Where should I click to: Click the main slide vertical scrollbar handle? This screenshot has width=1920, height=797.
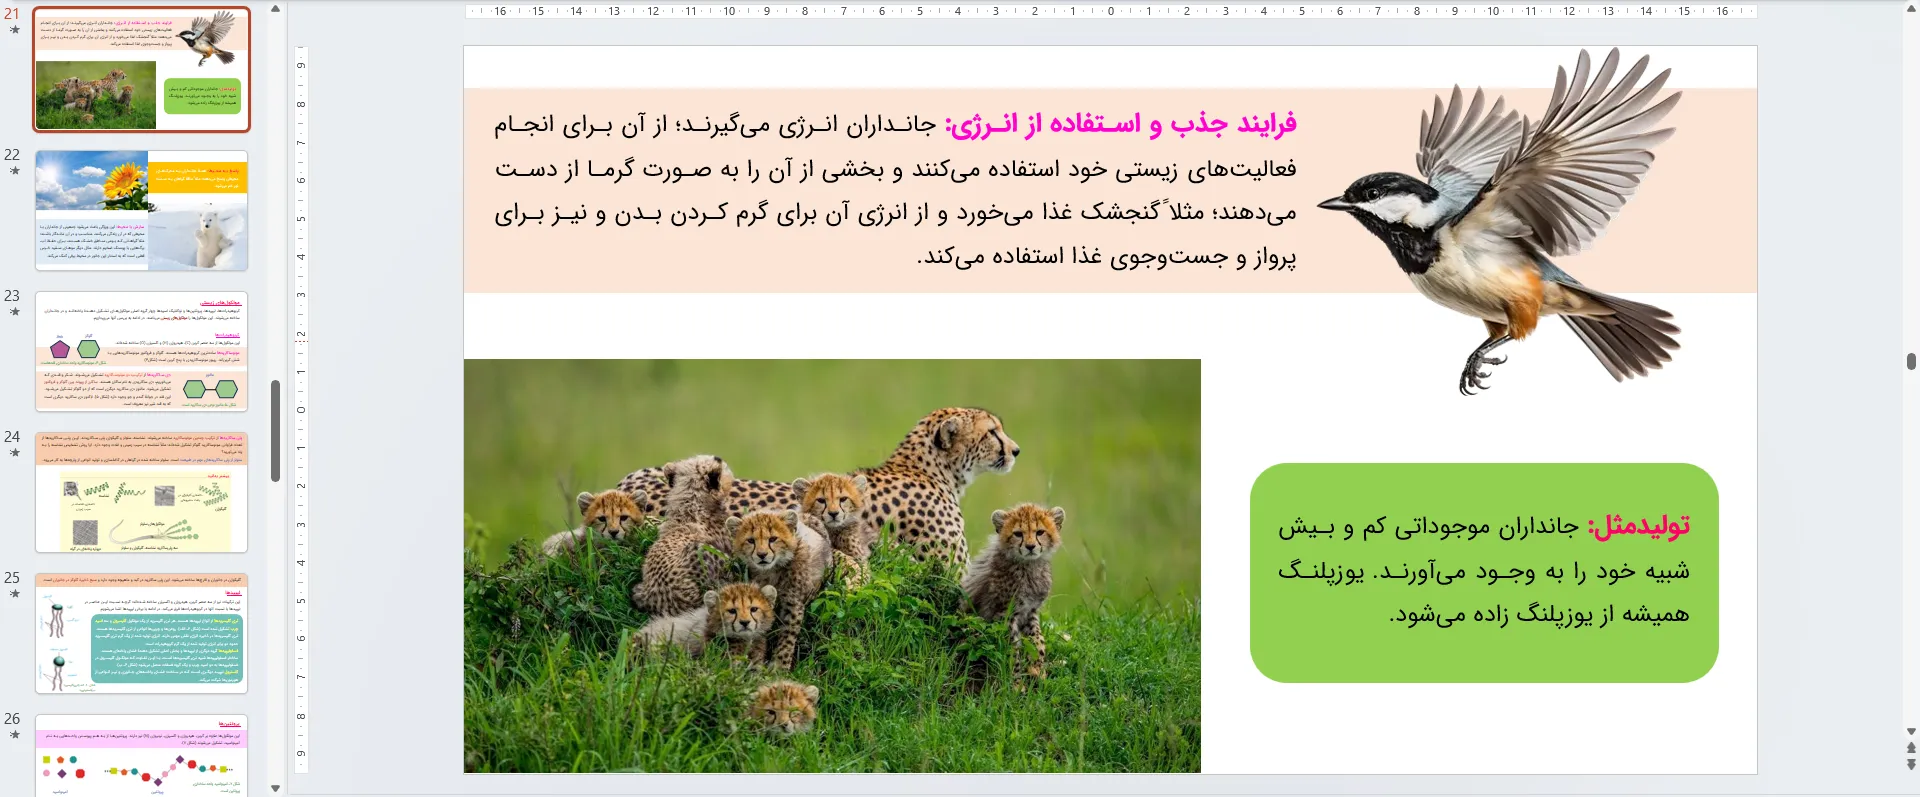coord(1911,362)
